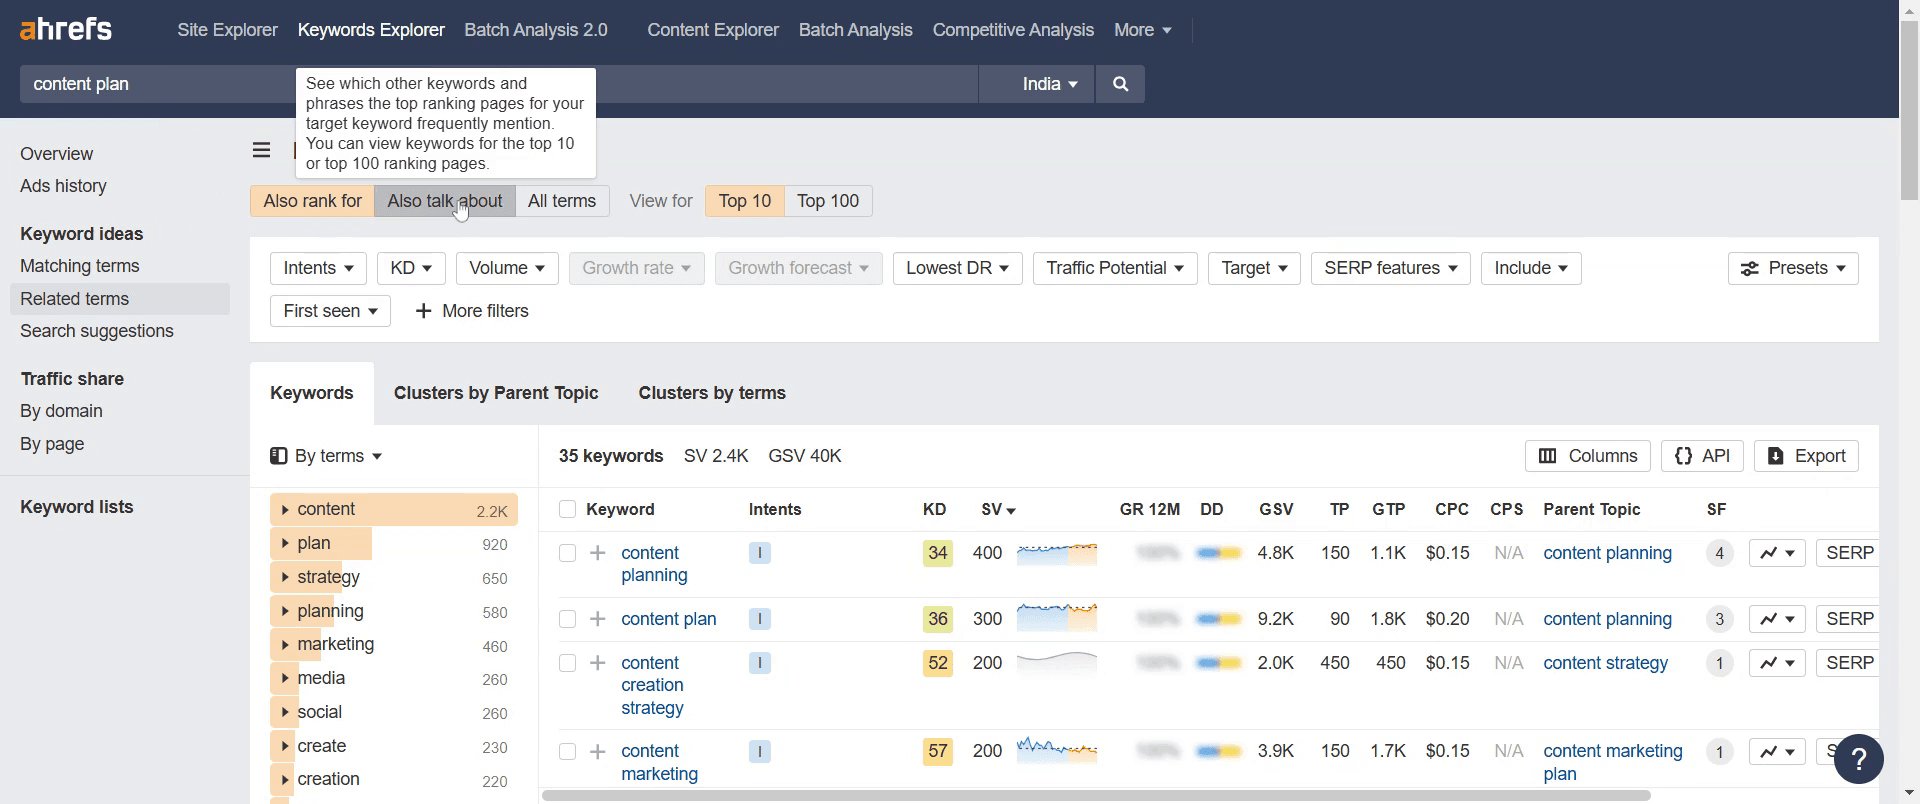The width and height of the screenshot is (1920, 804).
Task: Click SV sparkline for 'content planning'
Action: tap(1057, 553)
